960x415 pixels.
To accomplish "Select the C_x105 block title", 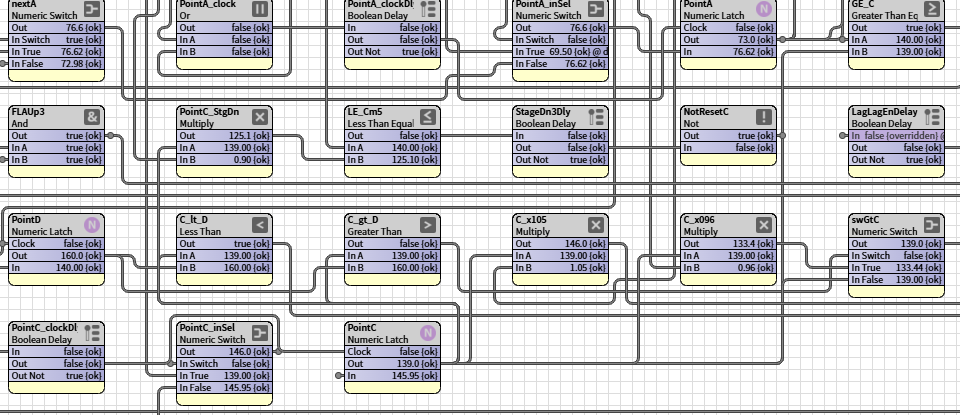I will 531,220.
